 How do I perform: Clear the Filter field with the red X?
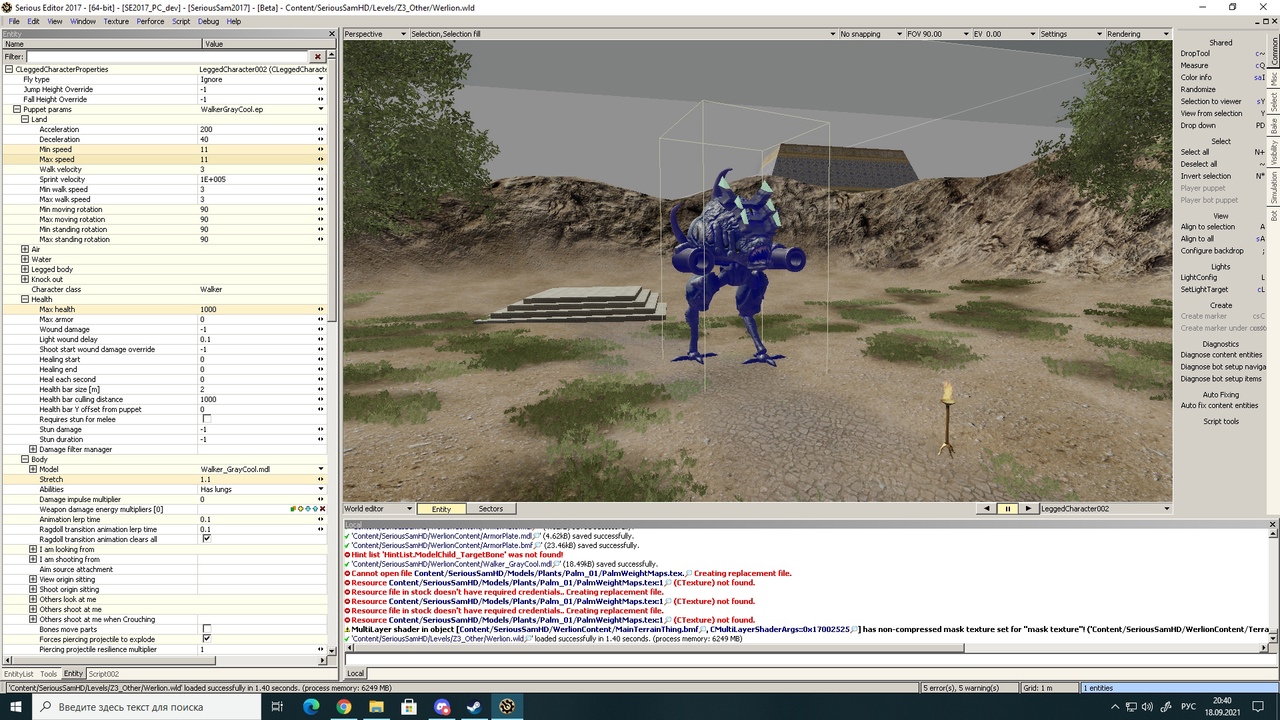(318, 57)
